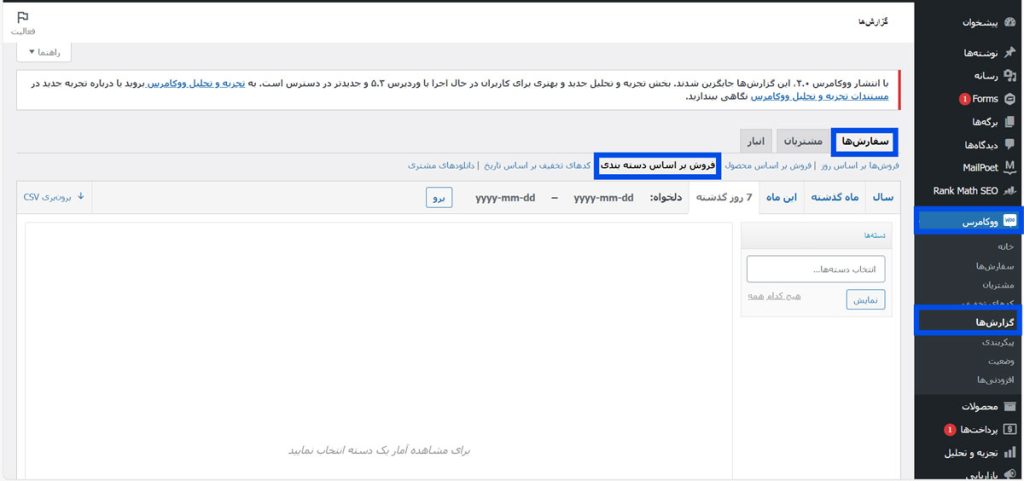Open وضعیت status in sidebar submenu
The height and width of the screenshot is (481, 1024).
pos(1001,361)
